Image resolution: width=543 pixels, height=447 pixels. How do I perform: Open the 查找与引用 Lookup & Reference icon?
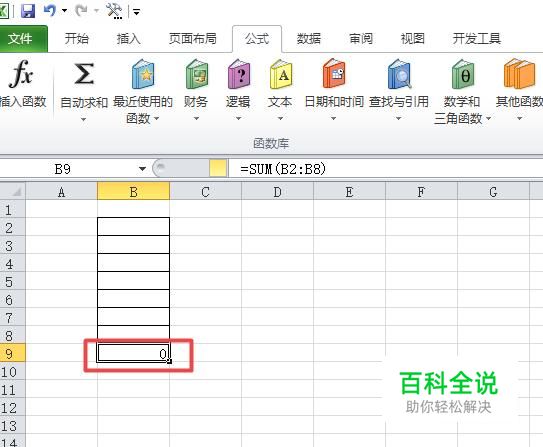(x=399, y=74)
